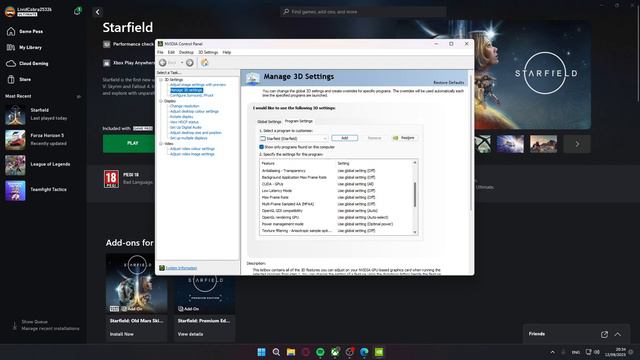Click the System Information icon
This screenshot has width=640, height=360.
(162, 268)
